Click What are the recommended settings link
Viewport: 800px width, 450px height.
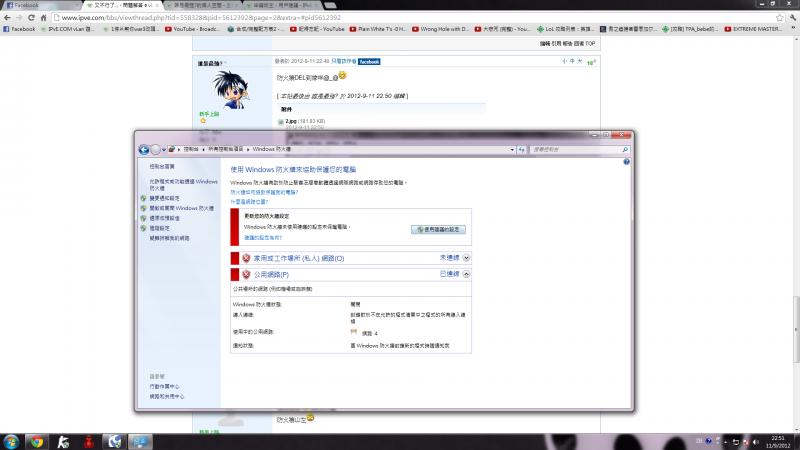coord(263,238)
